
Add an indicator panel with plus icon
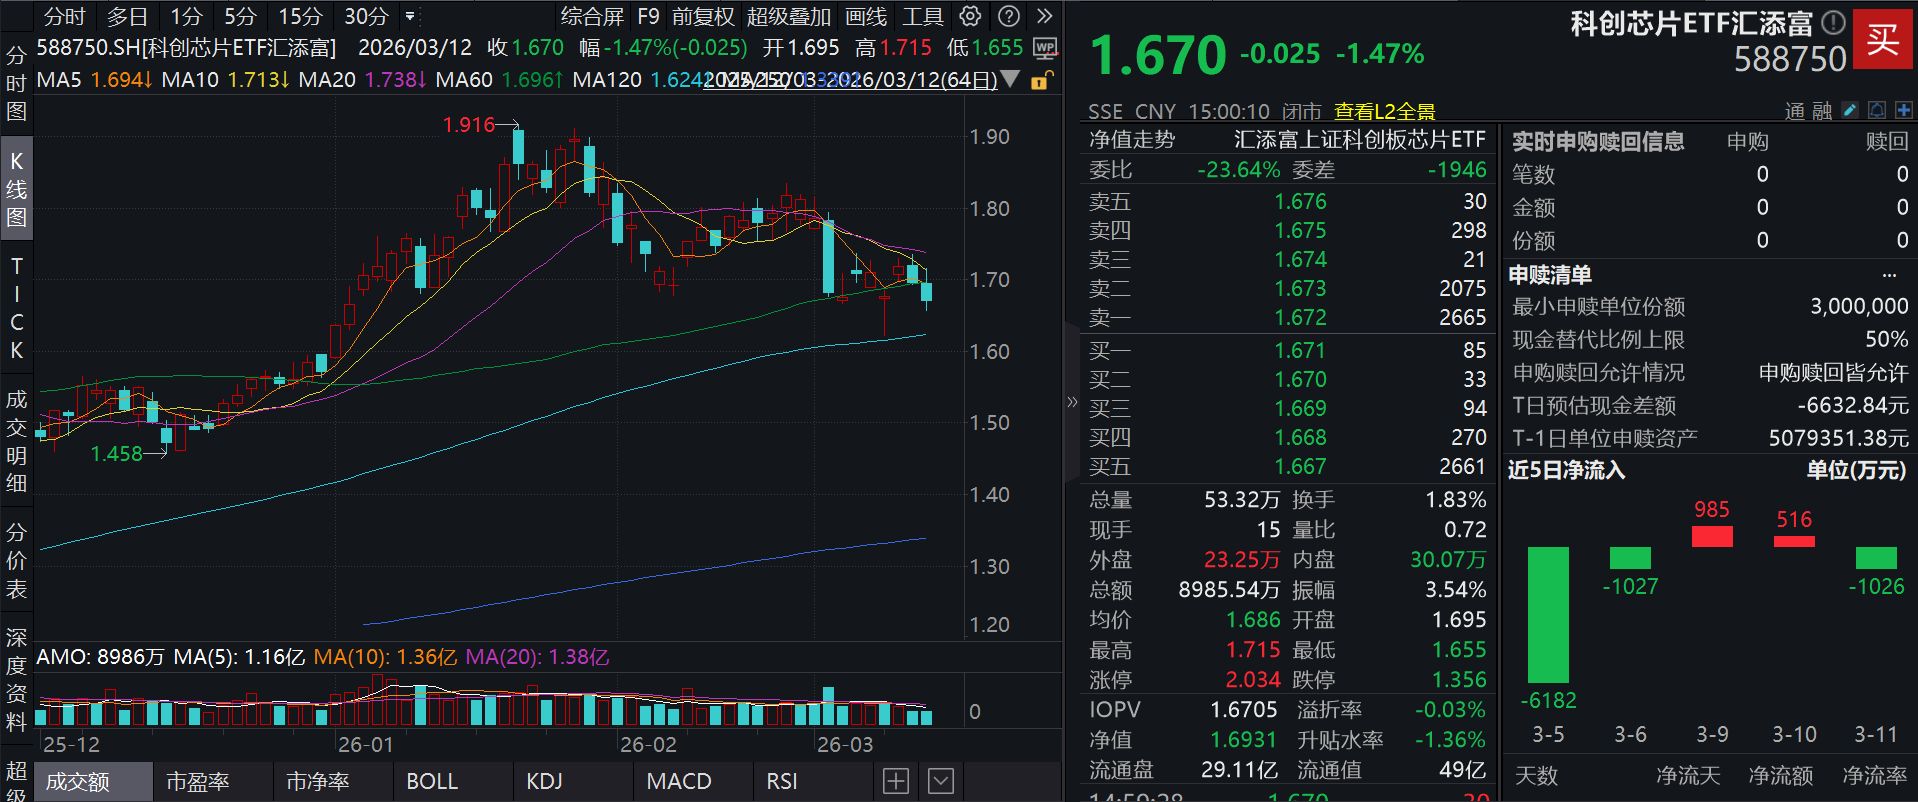[896, 781]
